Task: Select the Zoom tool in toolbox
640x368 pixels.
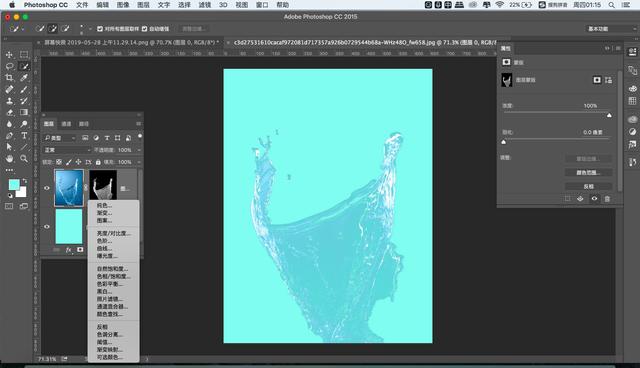Action: 24,159
